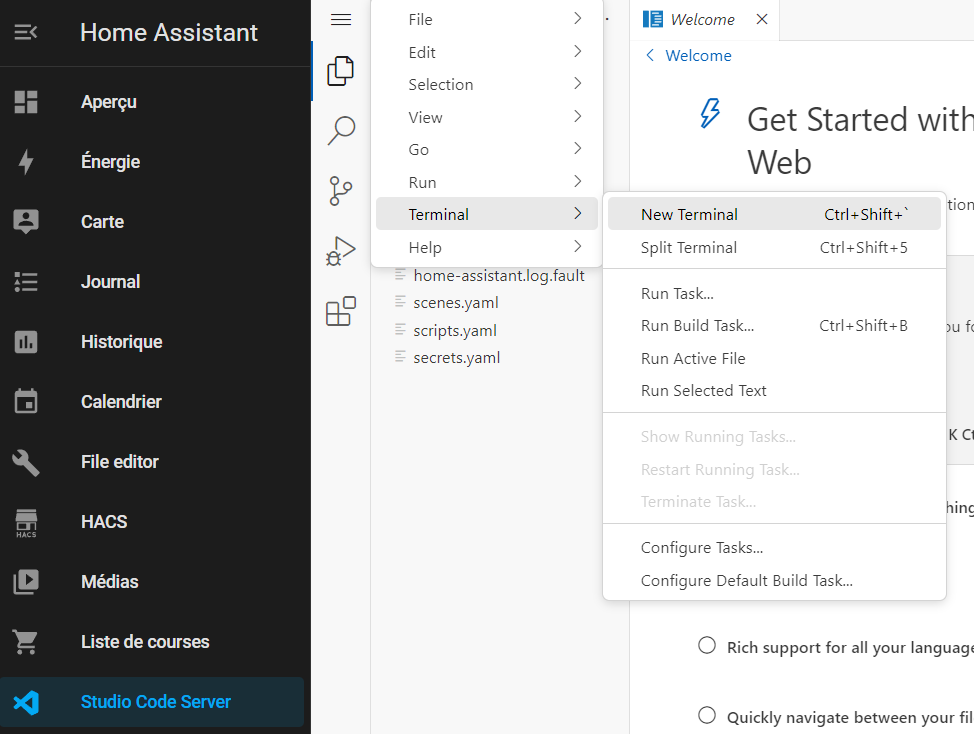Navigate to Journal in sidebar
The height and width of the screenshot is (734, 974).
152,282
